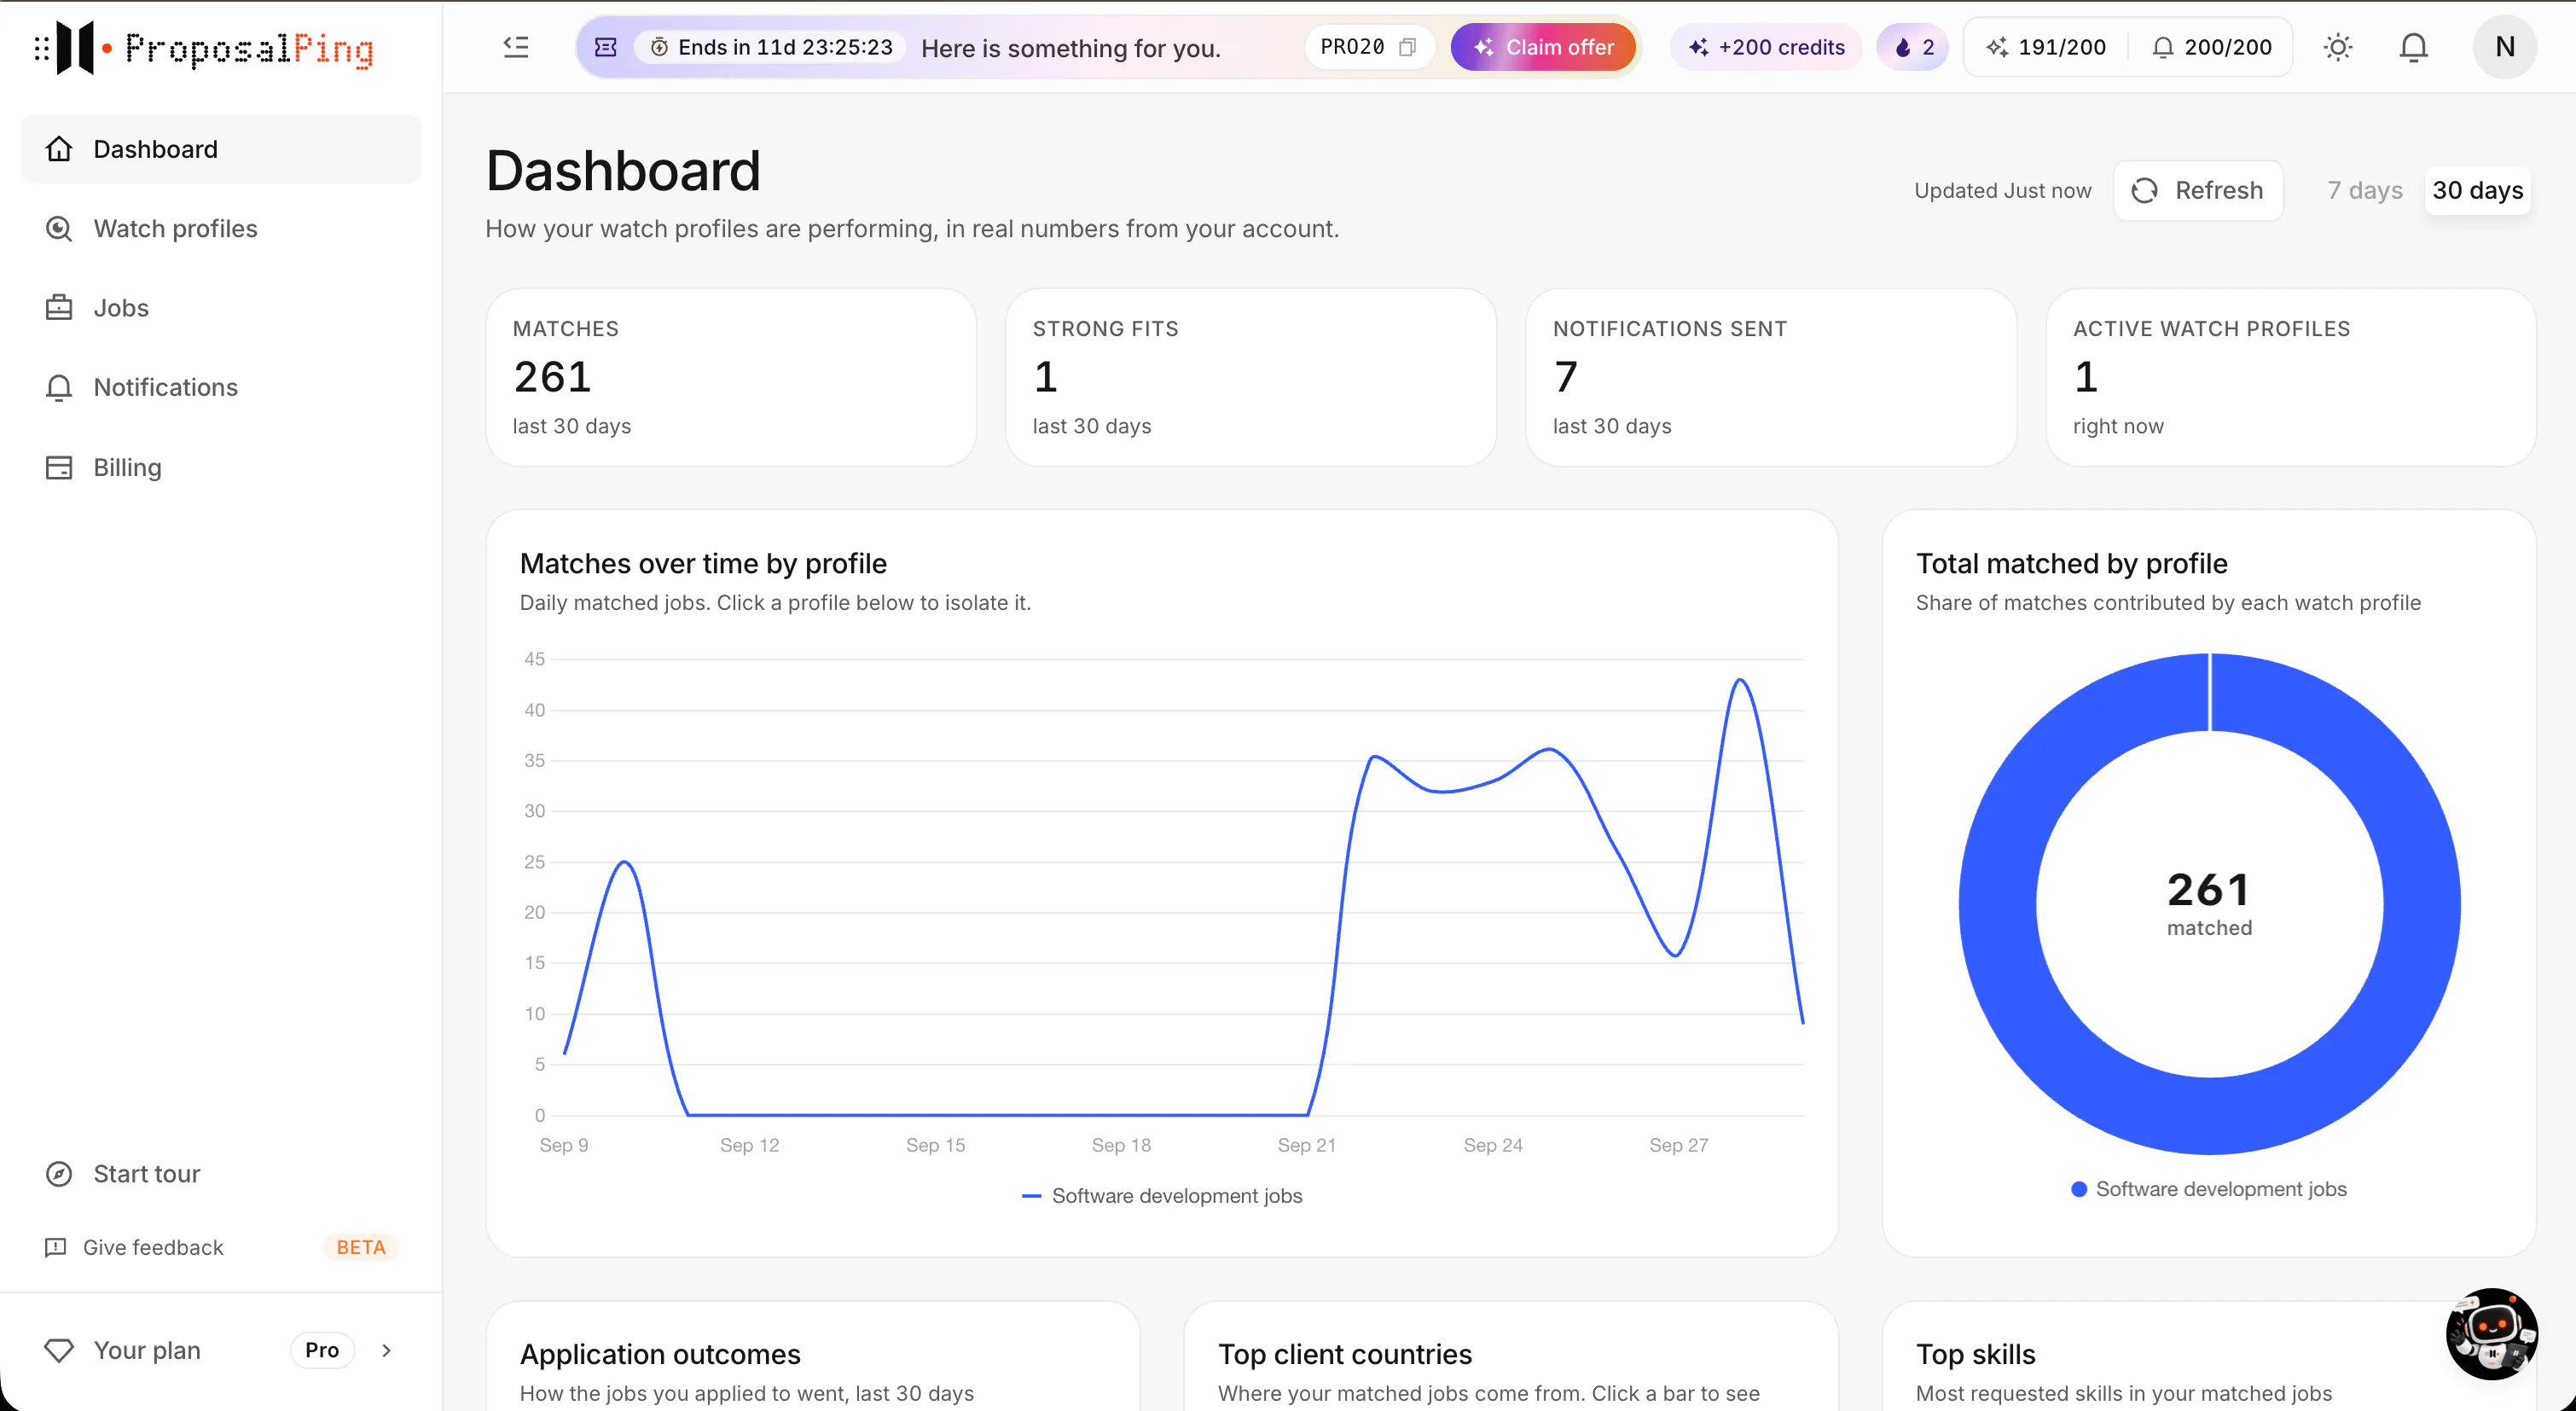Toggle light/dark theme sun icon
2576x1411 pixels.
[x=2337, y=47]
